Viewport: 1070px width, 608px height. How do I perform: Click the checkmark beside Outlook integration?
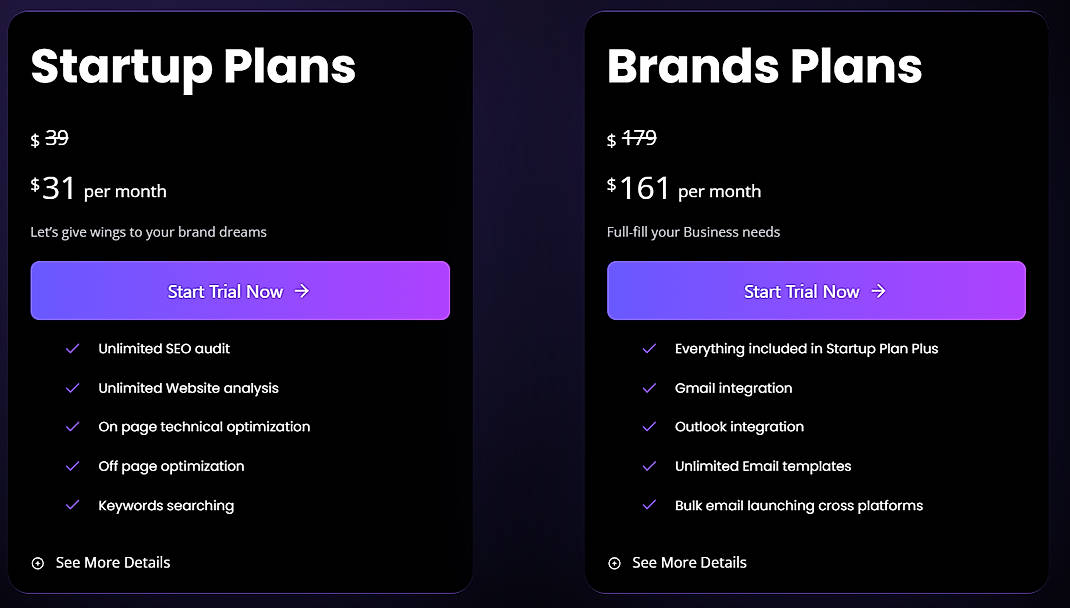click(x=649, y=427)
